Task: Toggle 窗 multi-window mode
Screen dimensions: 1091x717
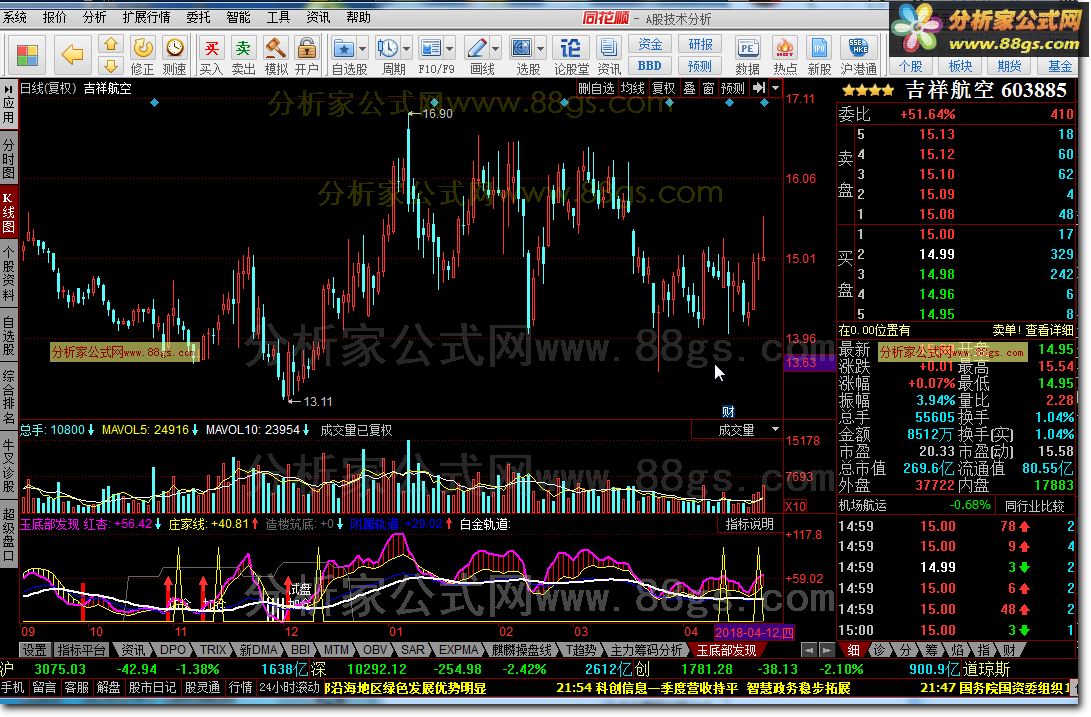Action: 708,88
